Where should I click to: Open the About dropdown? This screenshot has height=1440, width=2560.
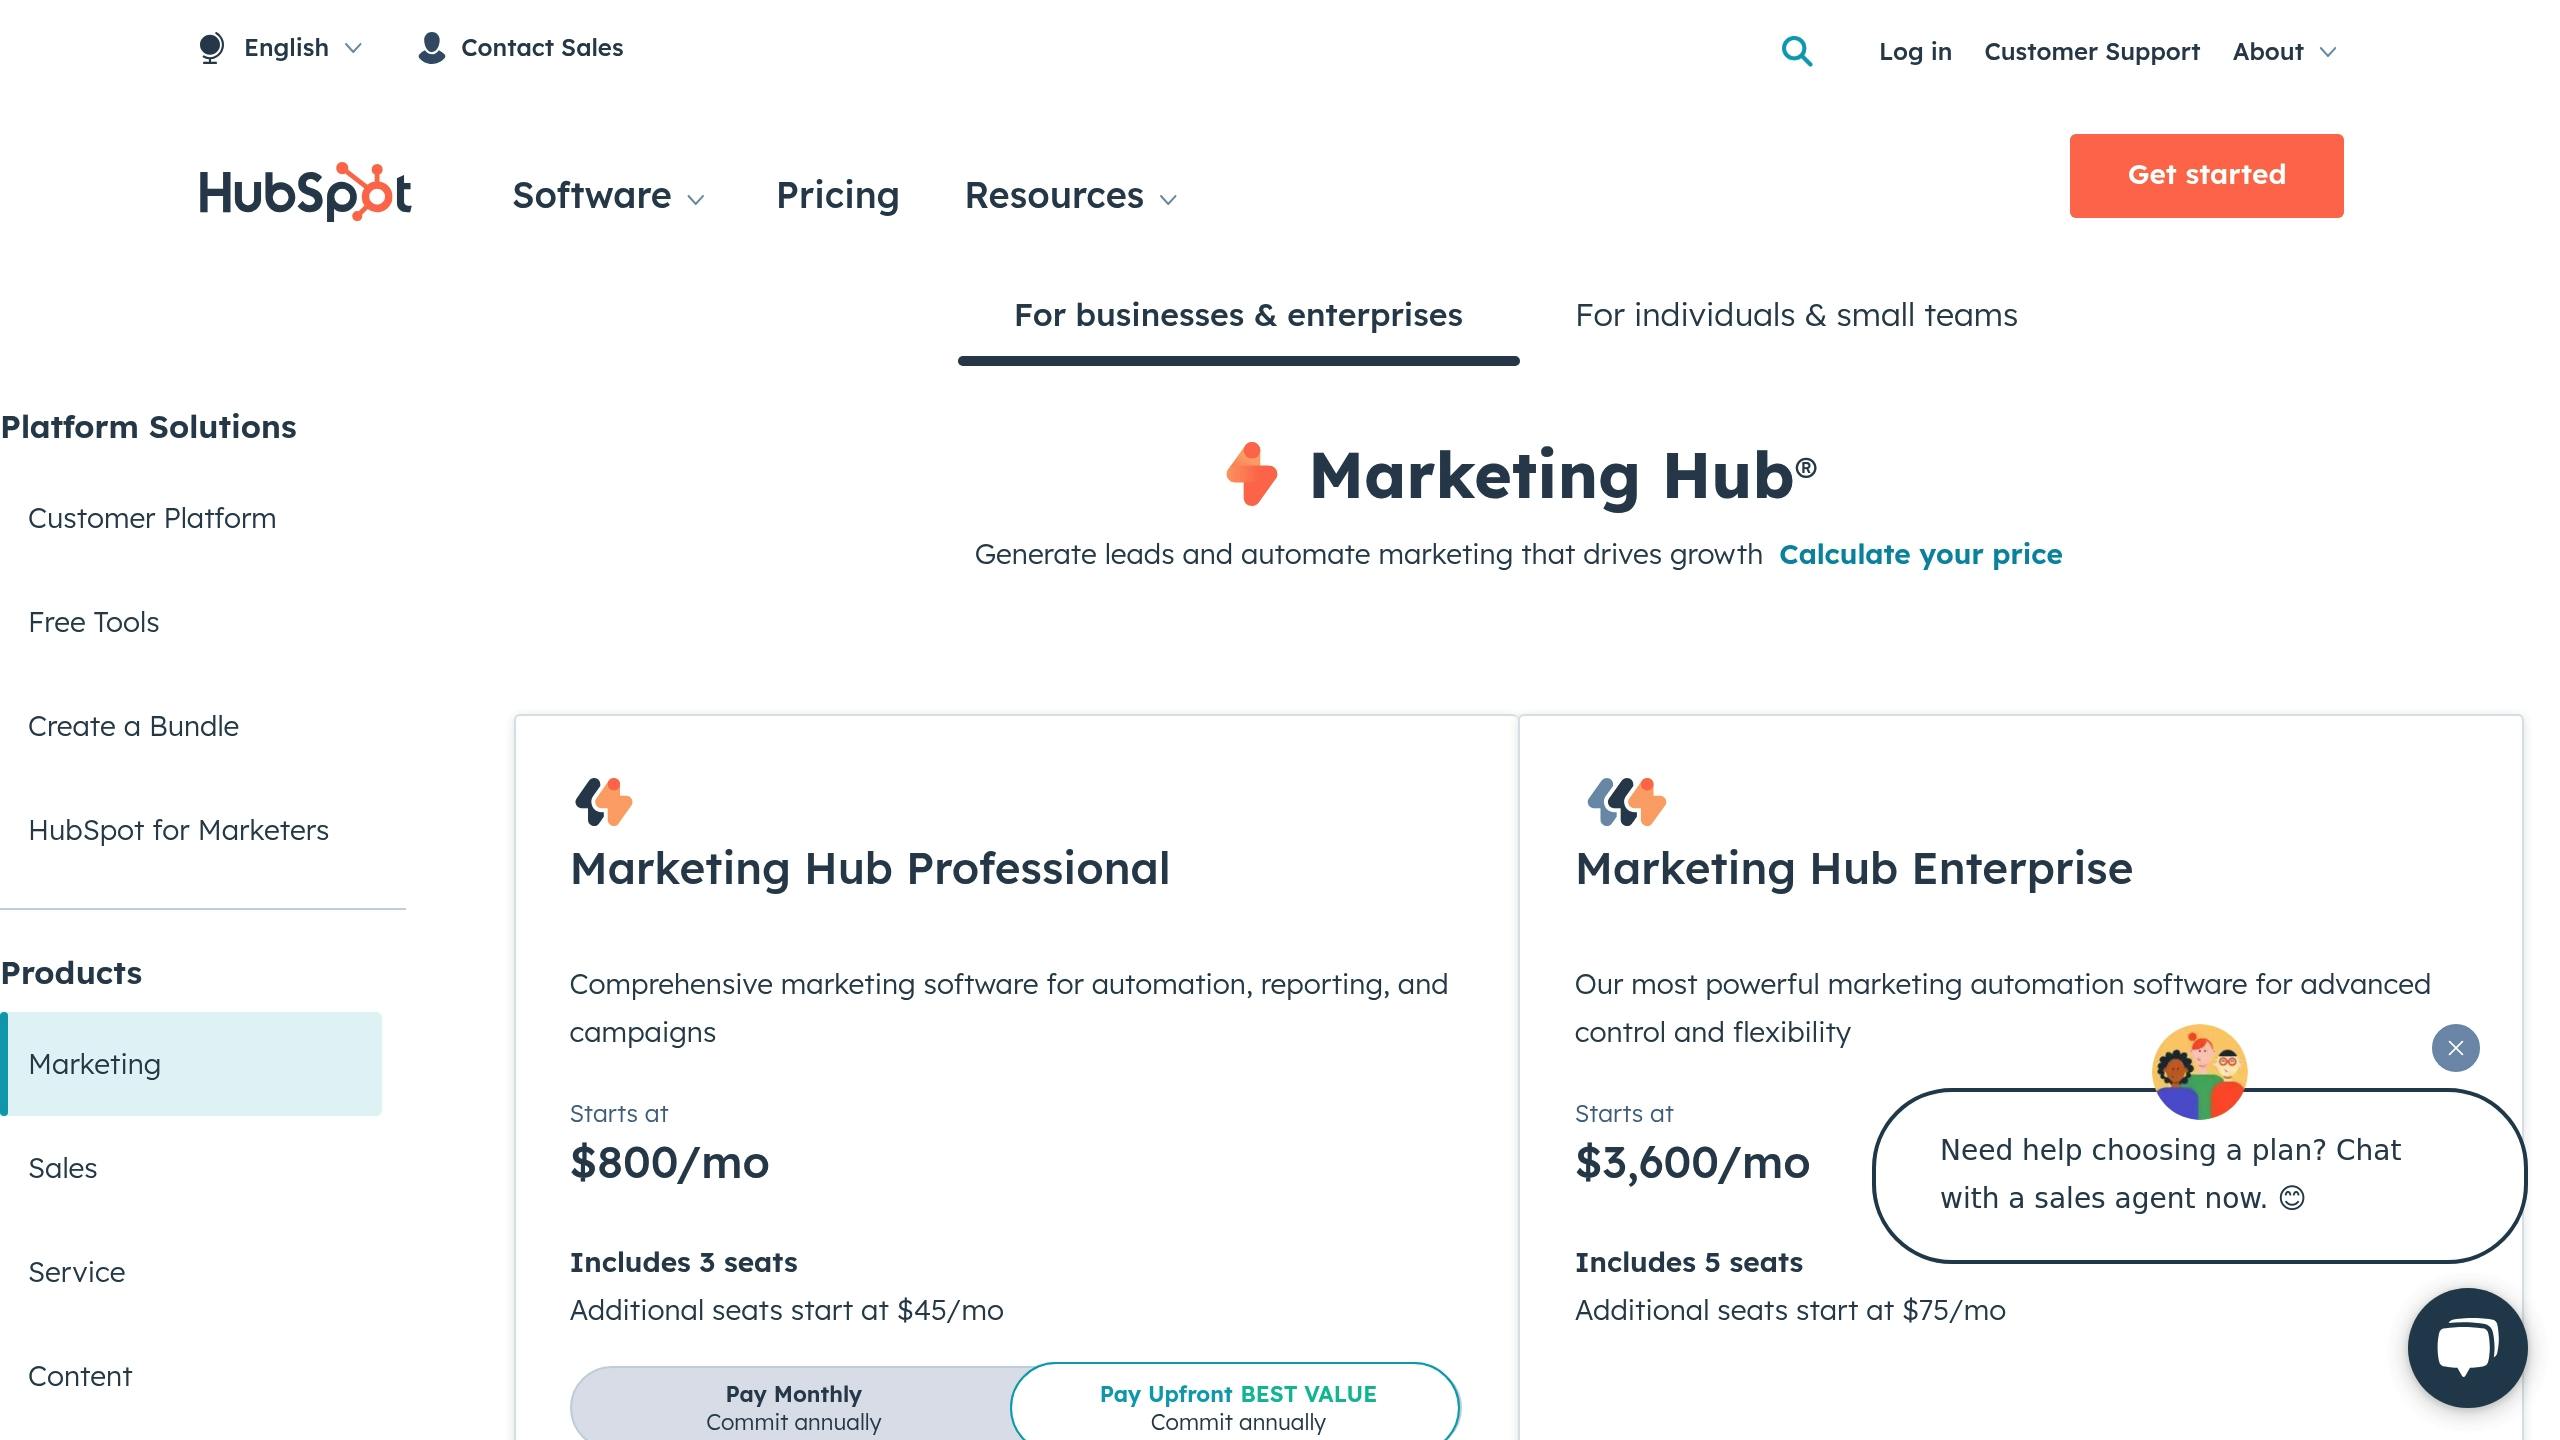click(2284, 52)
